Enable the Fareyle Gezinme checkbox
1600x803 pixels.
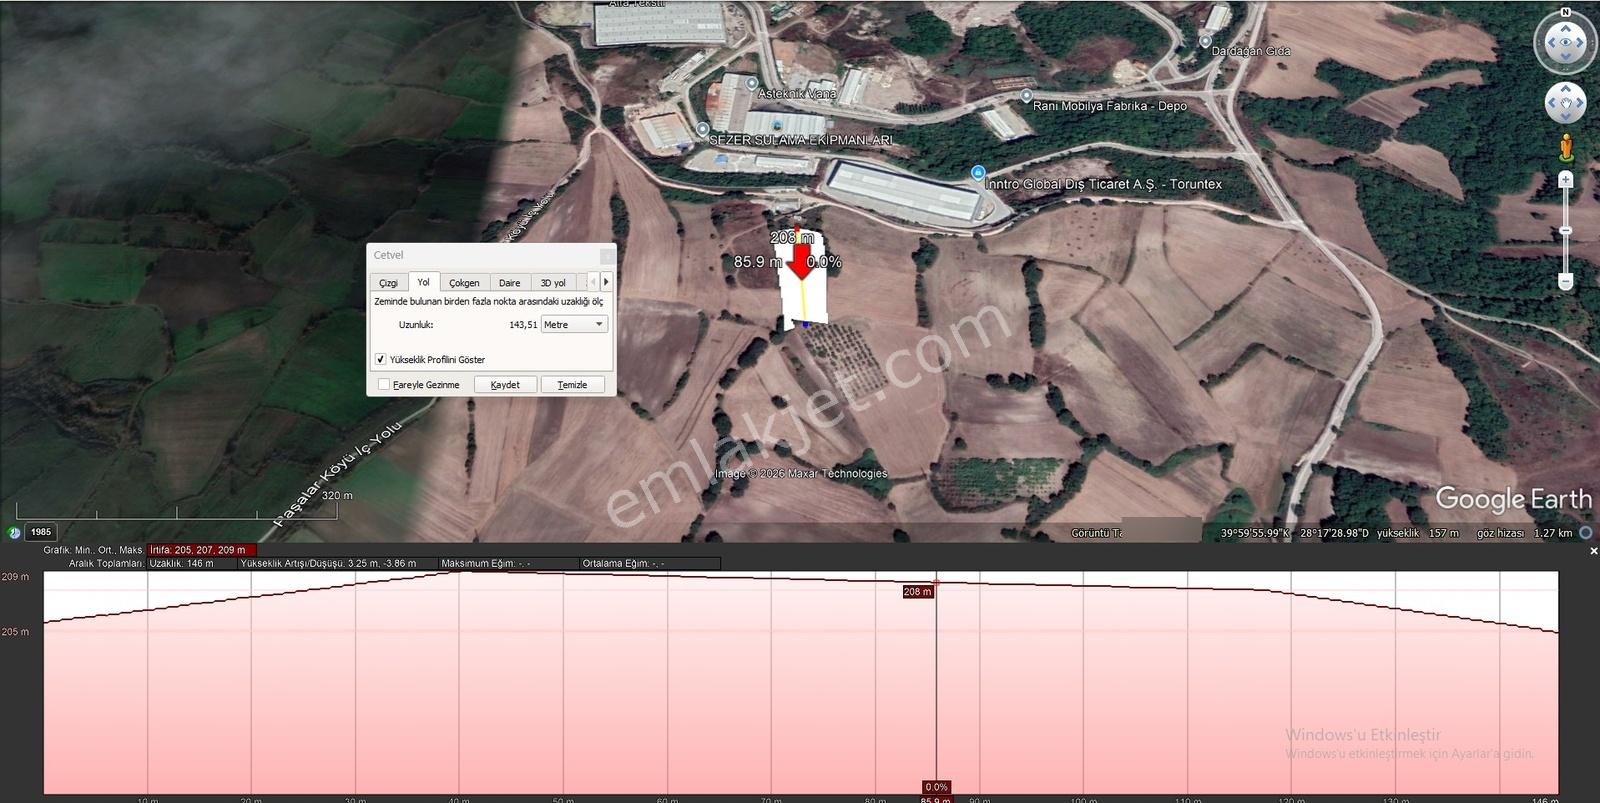[x=384, y=384]
